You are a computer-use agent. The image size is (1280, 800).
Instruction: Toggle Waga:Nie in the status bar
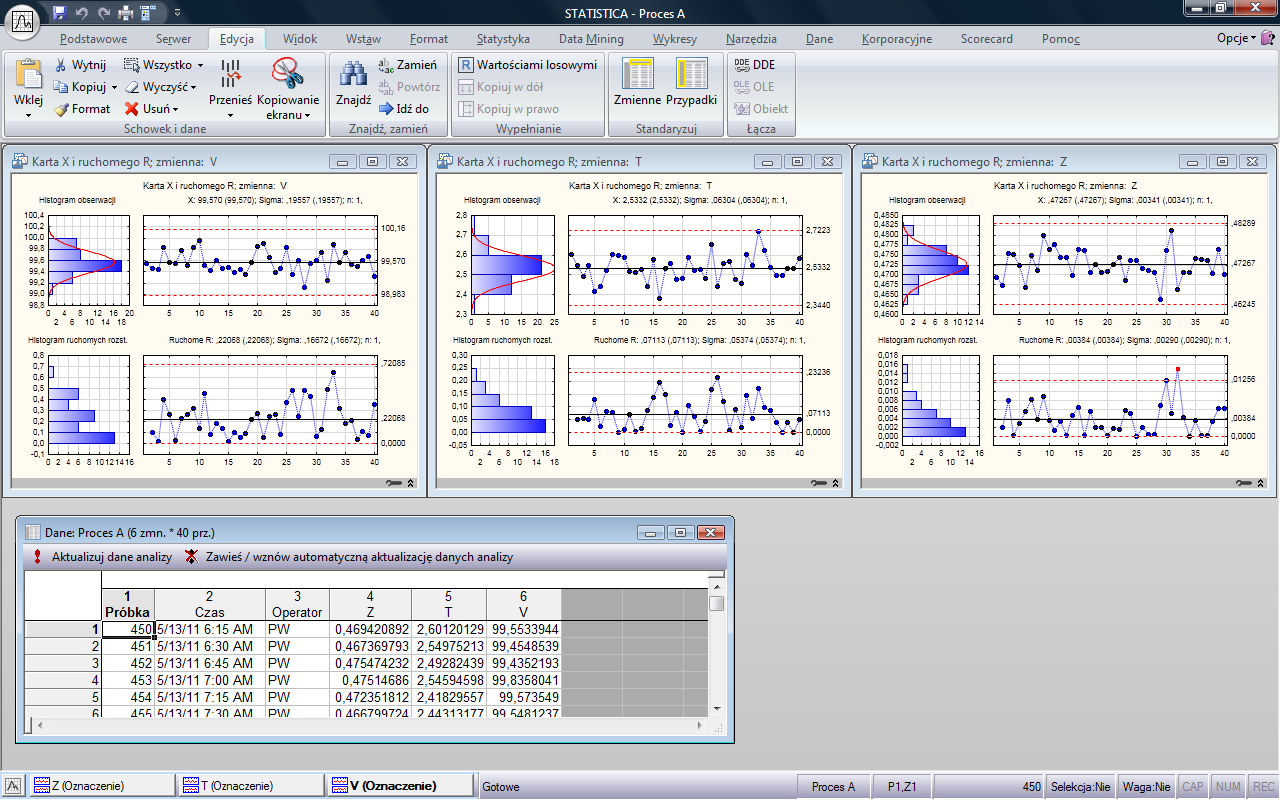(1147, 786)
